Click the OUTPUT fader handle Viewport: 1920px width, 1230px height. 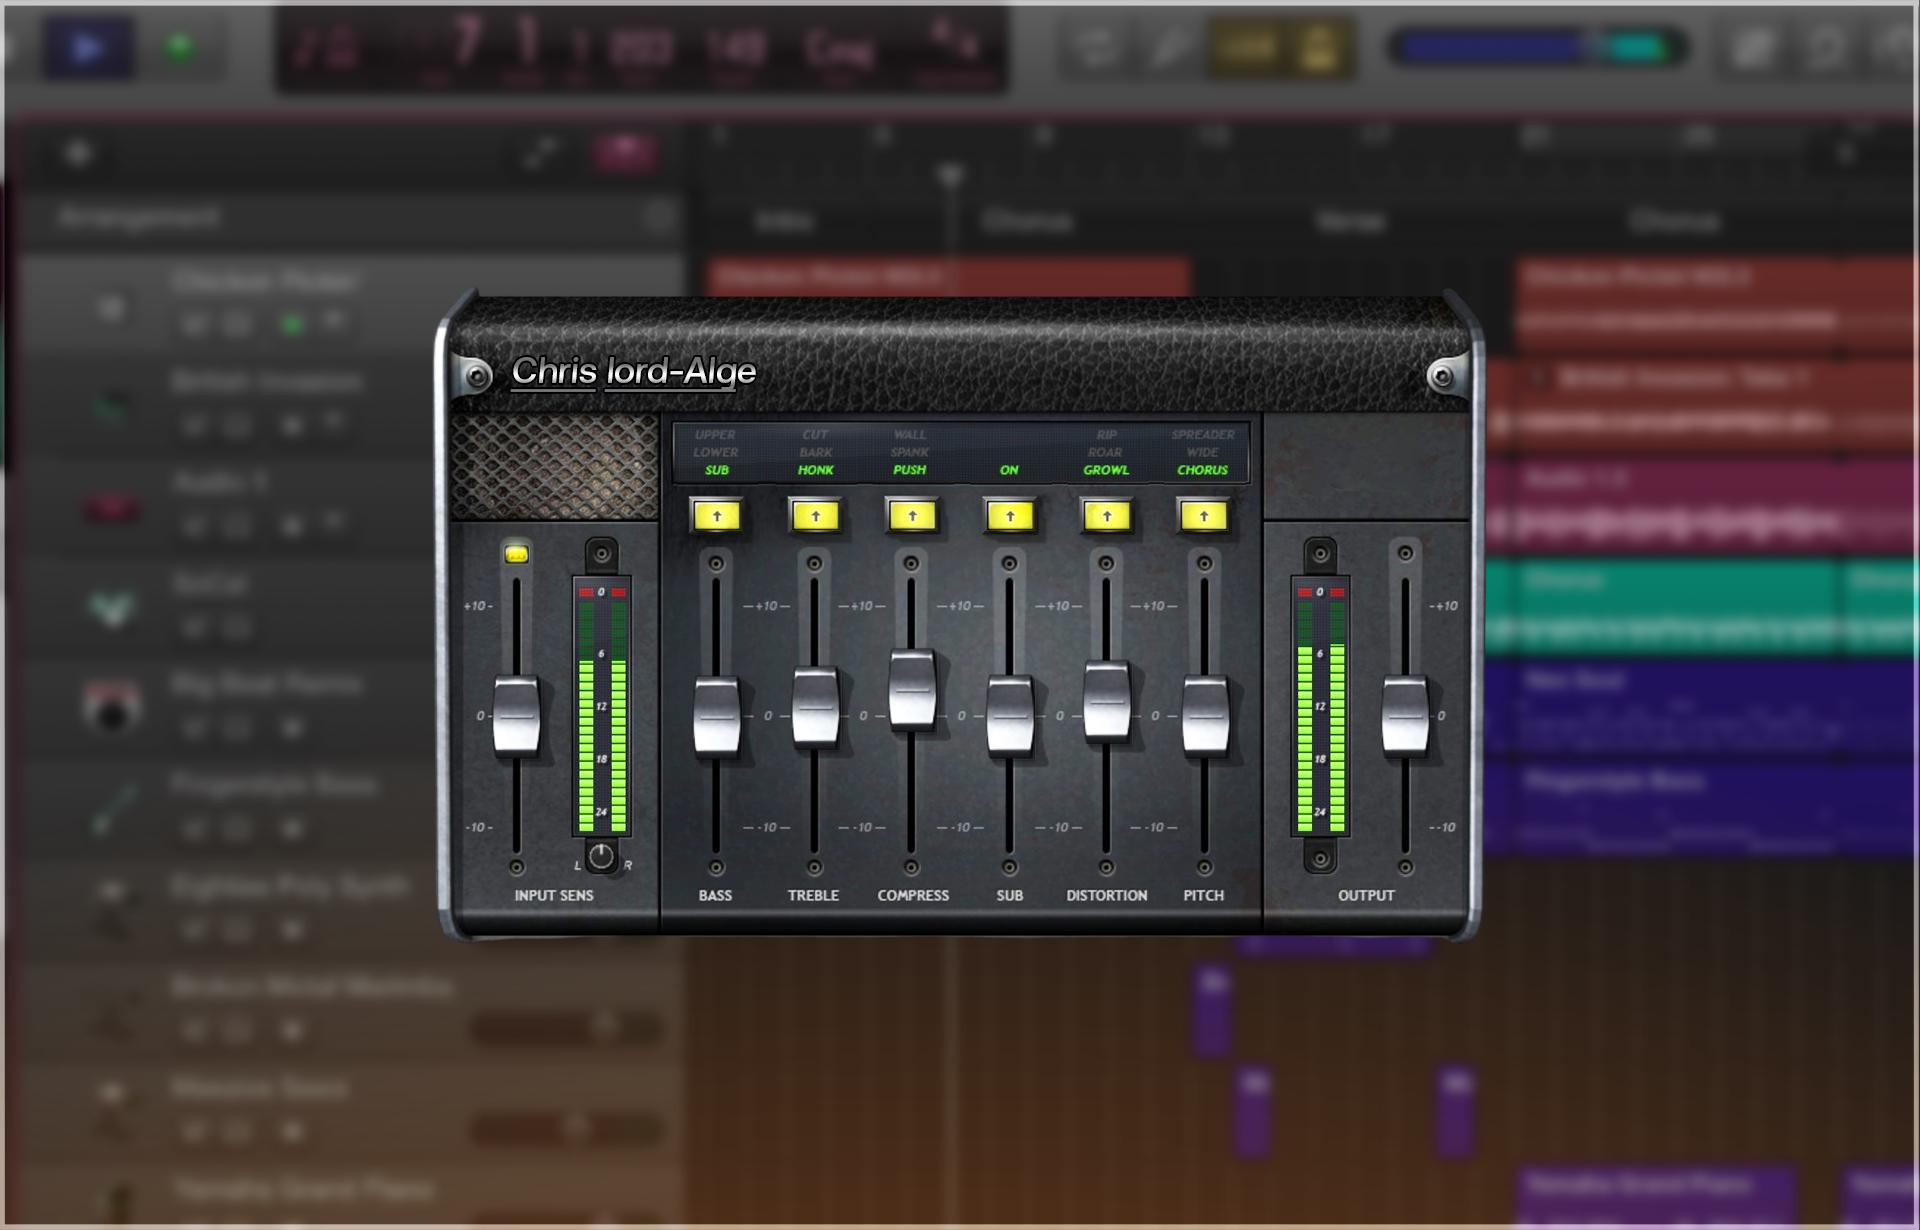click(1405, 716)
